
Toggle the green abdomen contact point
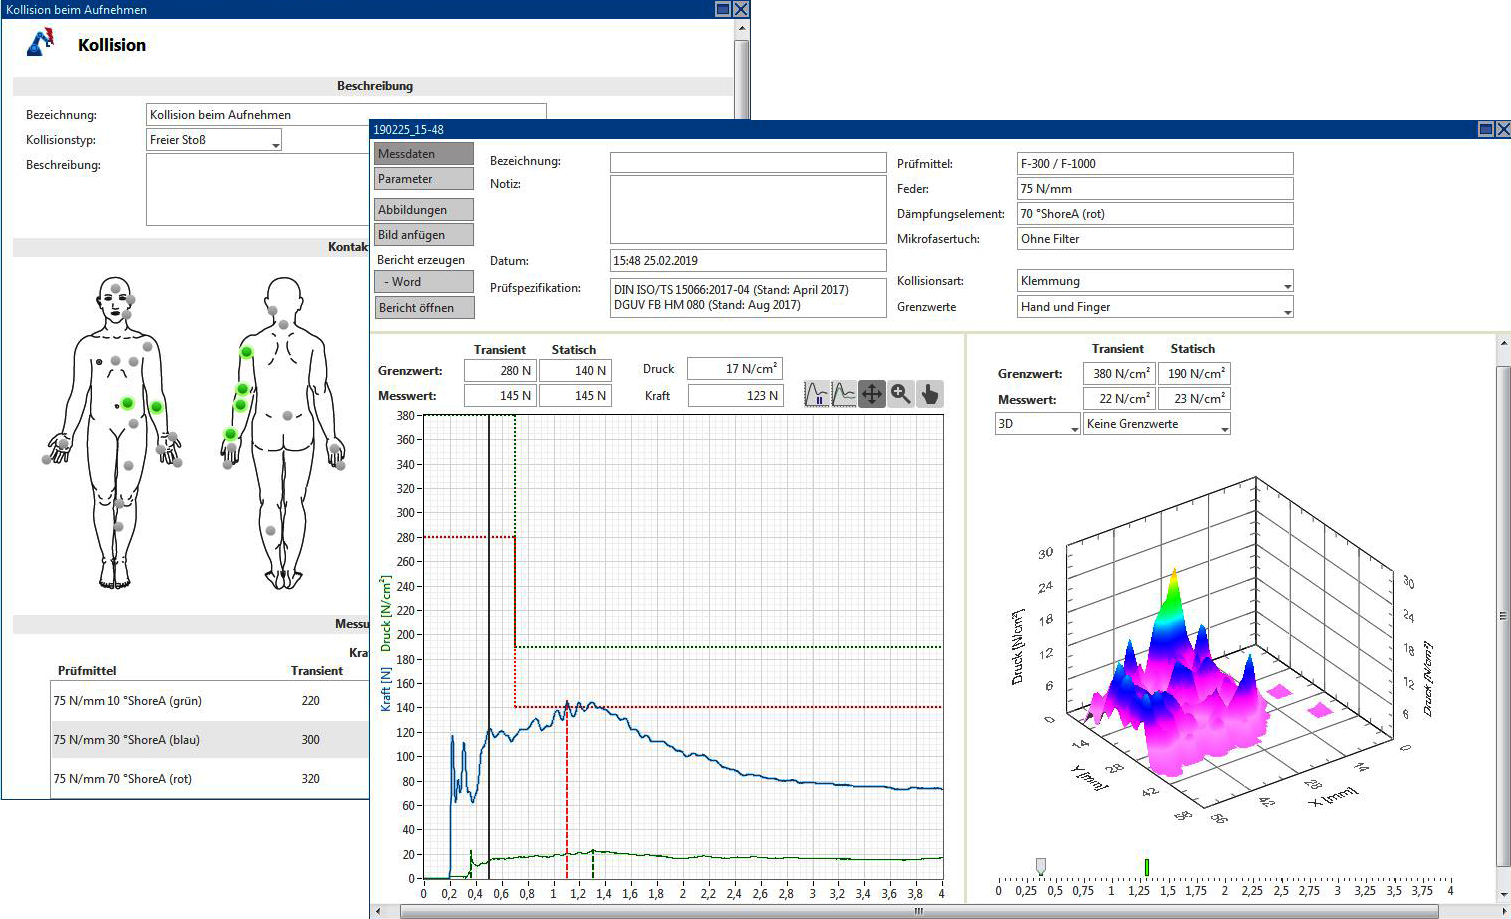pos(127,403)
